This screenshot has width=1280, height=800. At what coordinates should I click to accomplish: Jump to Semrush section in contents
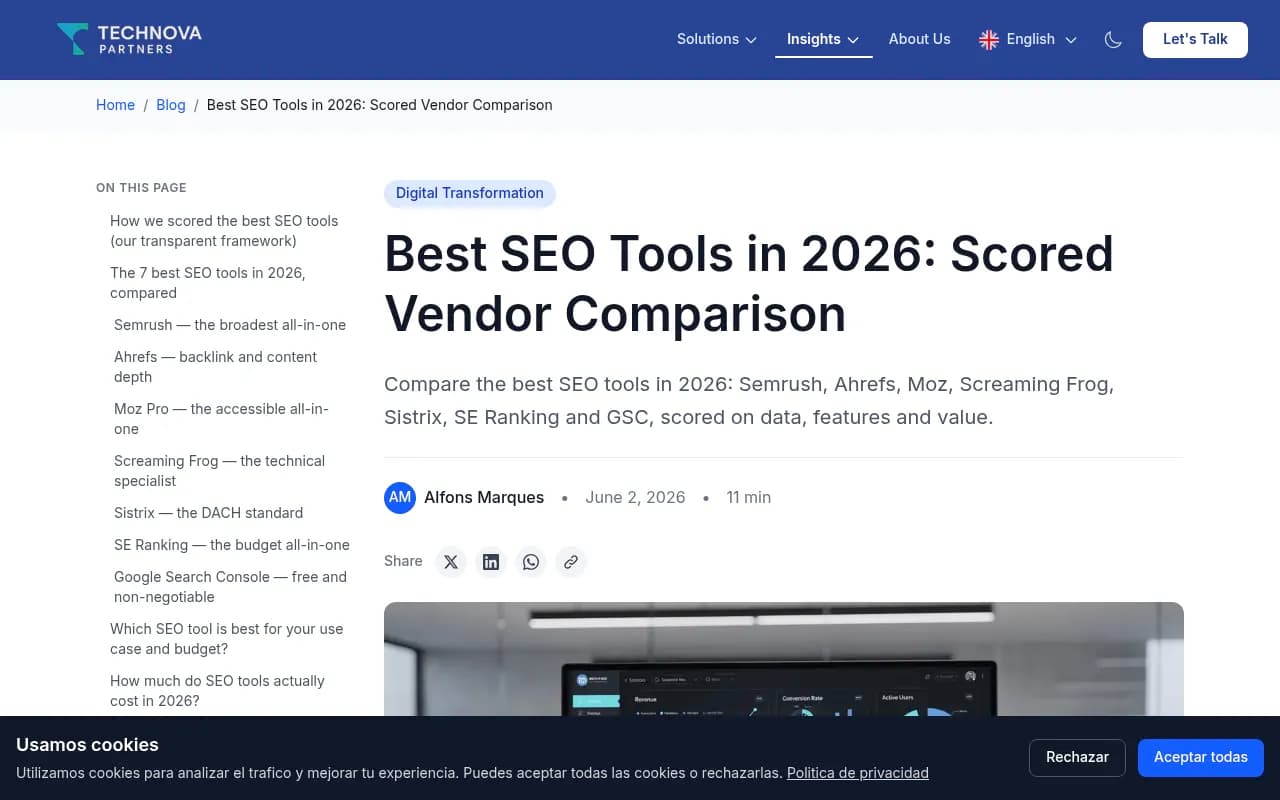coord(230,325)
